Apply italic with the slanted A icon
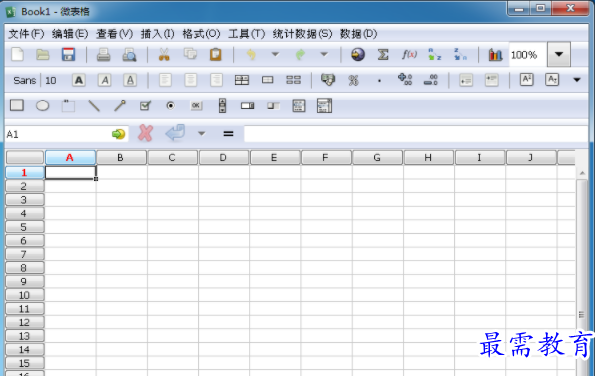Screen dimensions: 601x376 coord(104,80)
